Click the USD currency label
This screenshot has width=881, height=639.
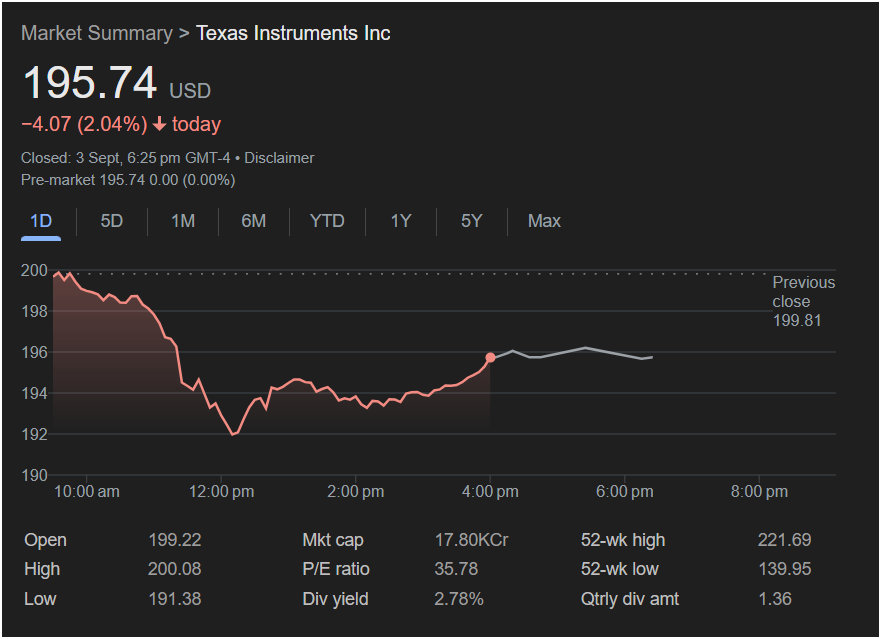click(190, 90)
